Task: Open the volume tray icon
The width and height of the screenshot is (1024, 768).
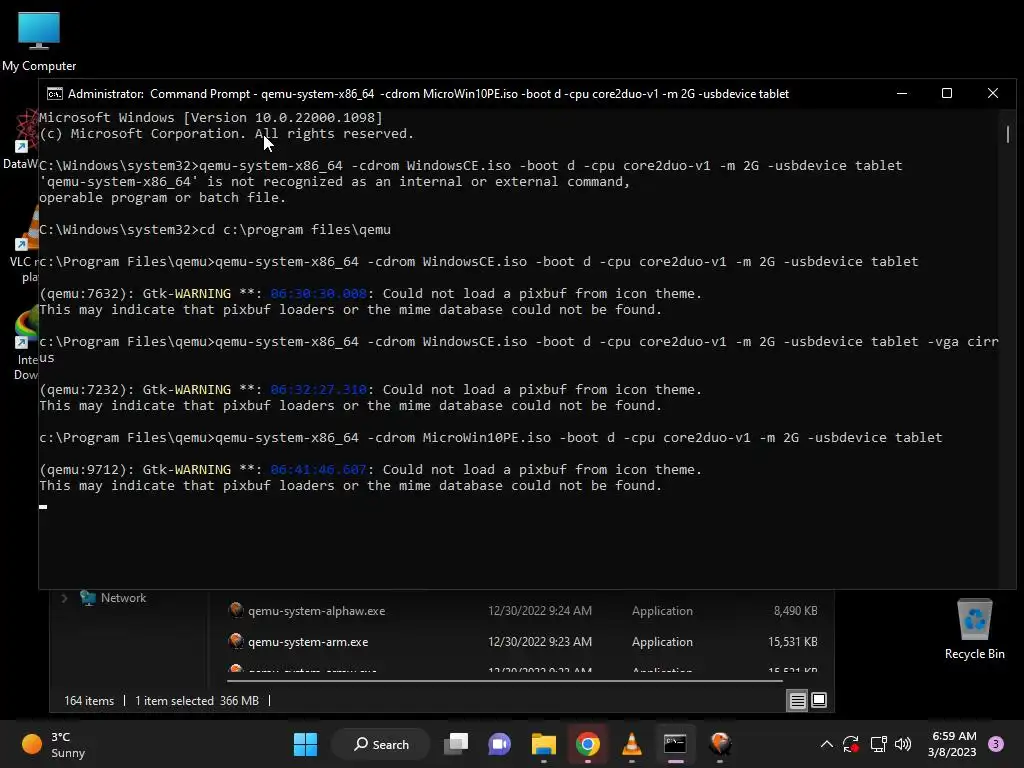Action: [x=903, y=744]
